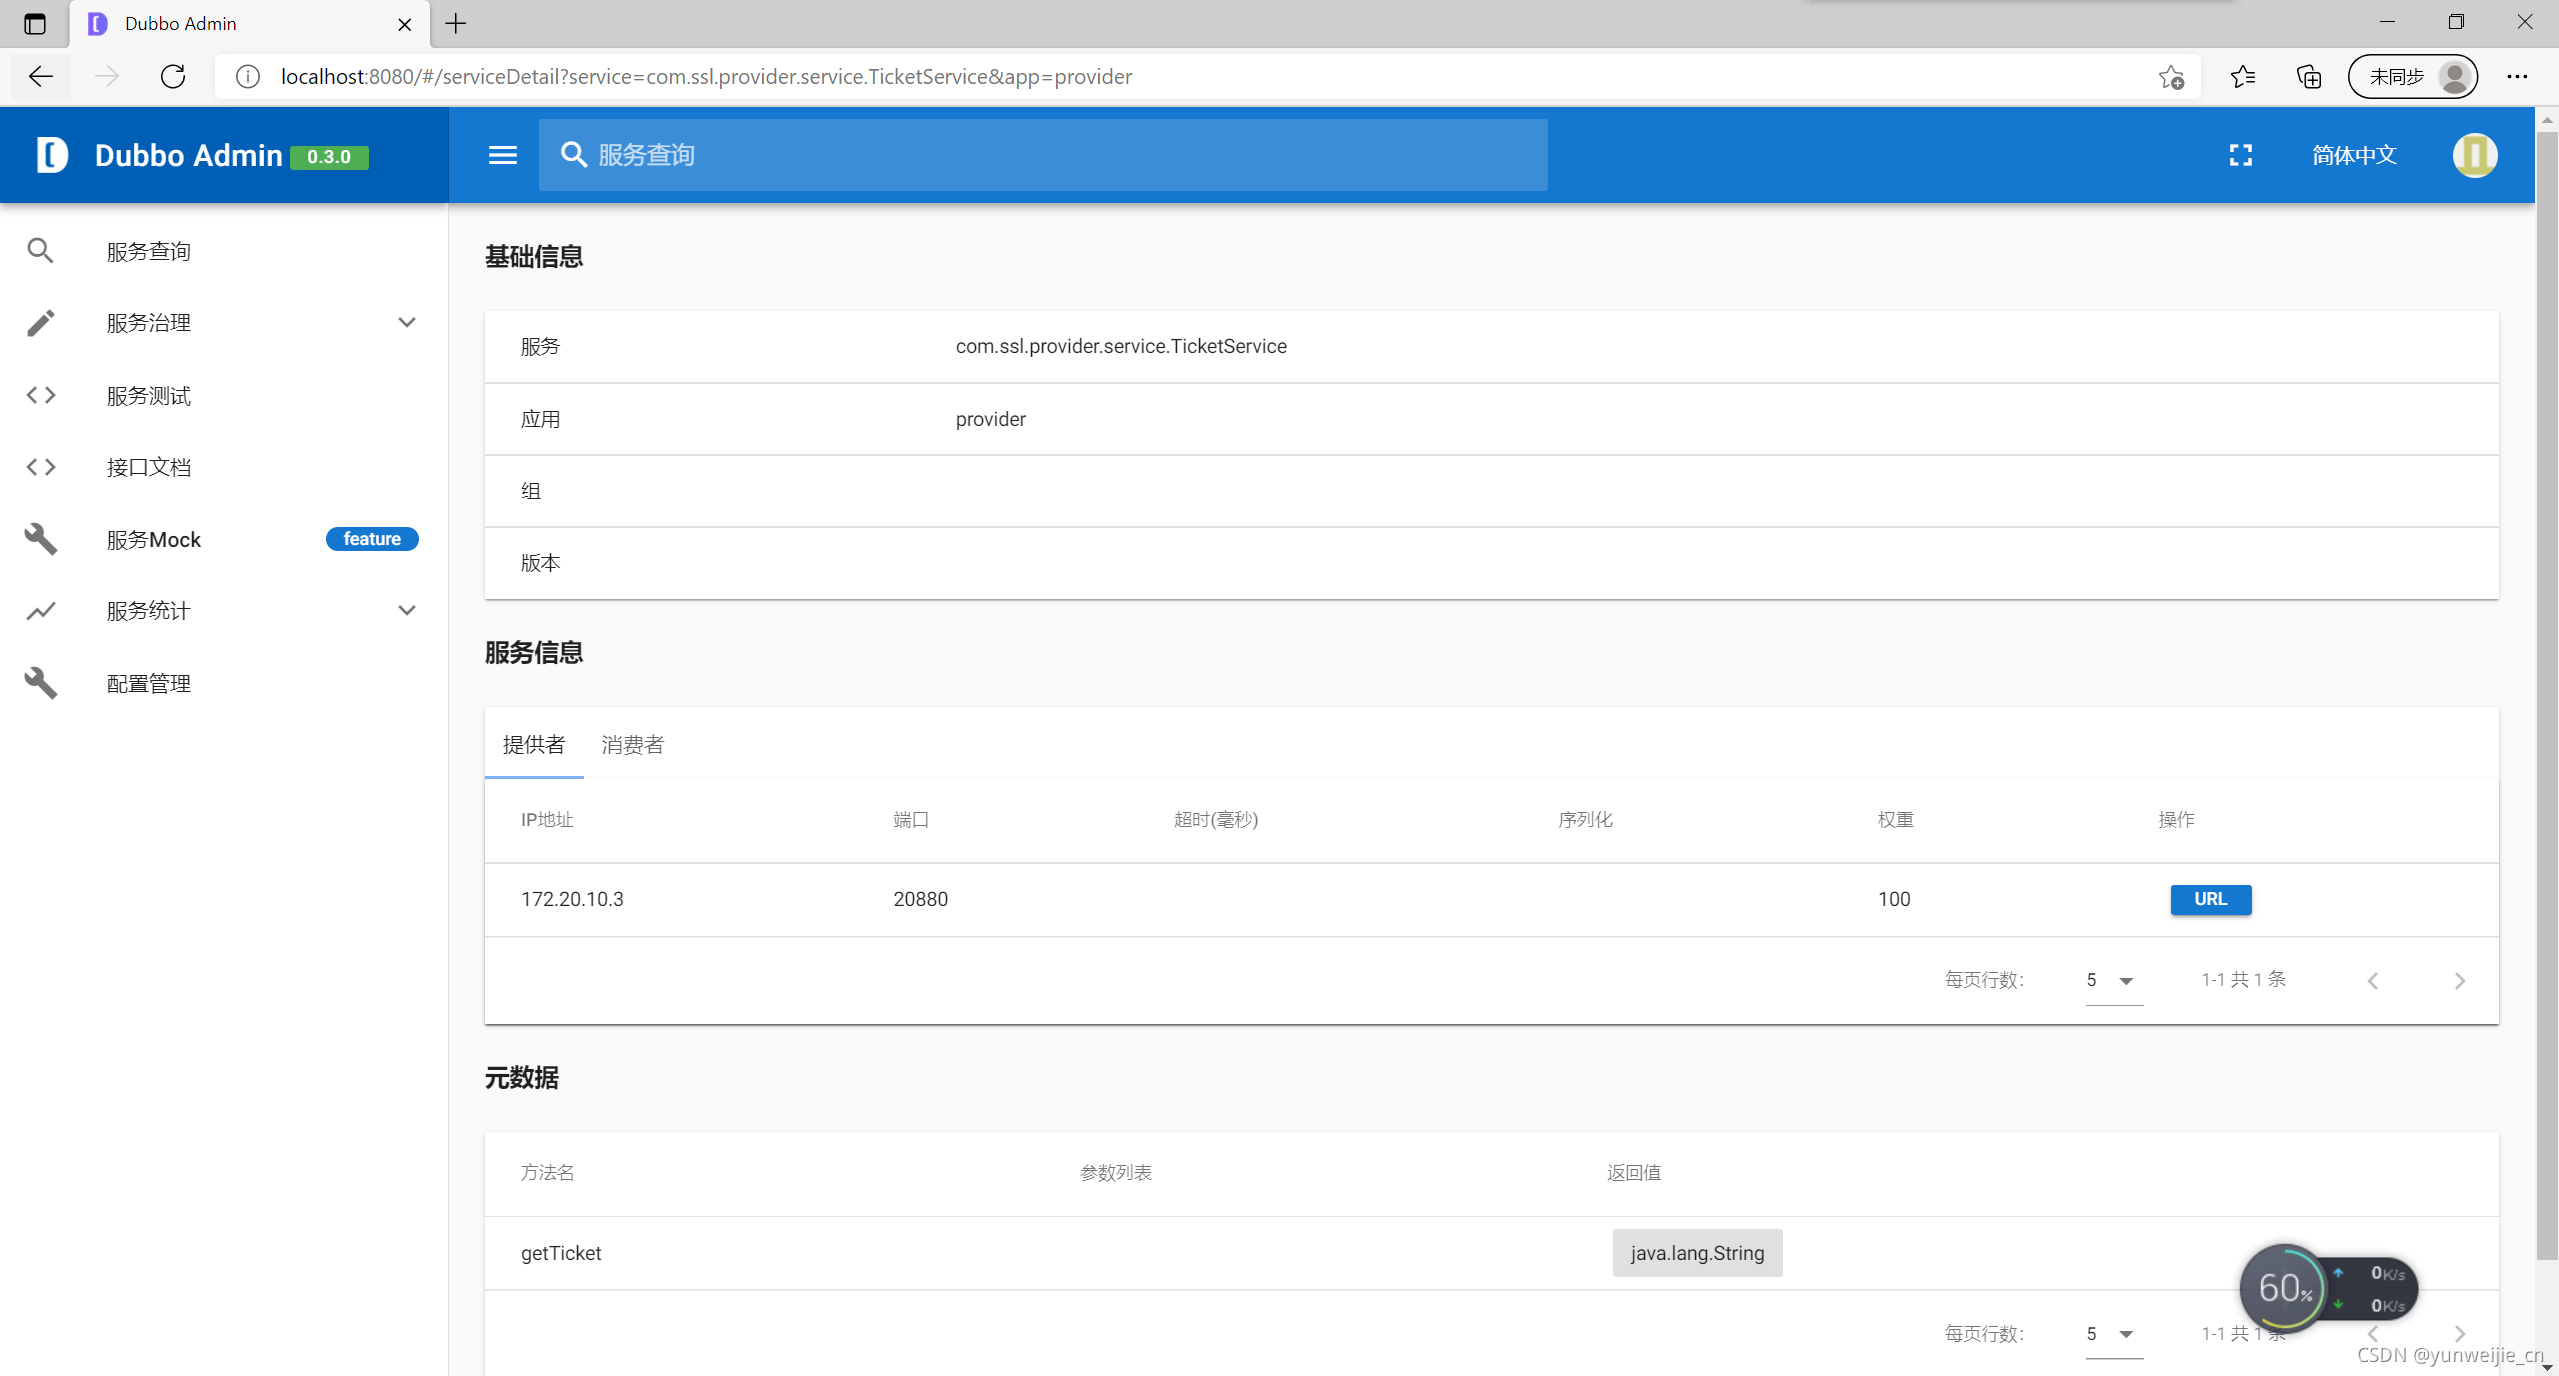Viewport: 2559px width, 1376px height.
Task: Open the user avatar in header
Action: [2474, 155]
